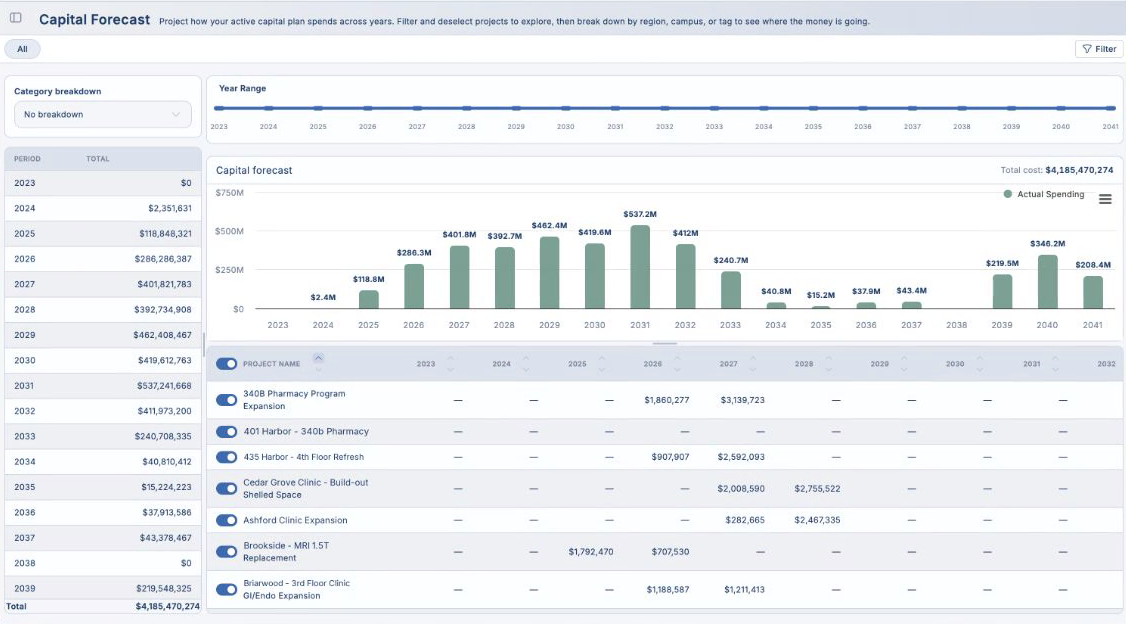
Task: Select the $219,548,325 total for 2039
Action: [164, 588]
